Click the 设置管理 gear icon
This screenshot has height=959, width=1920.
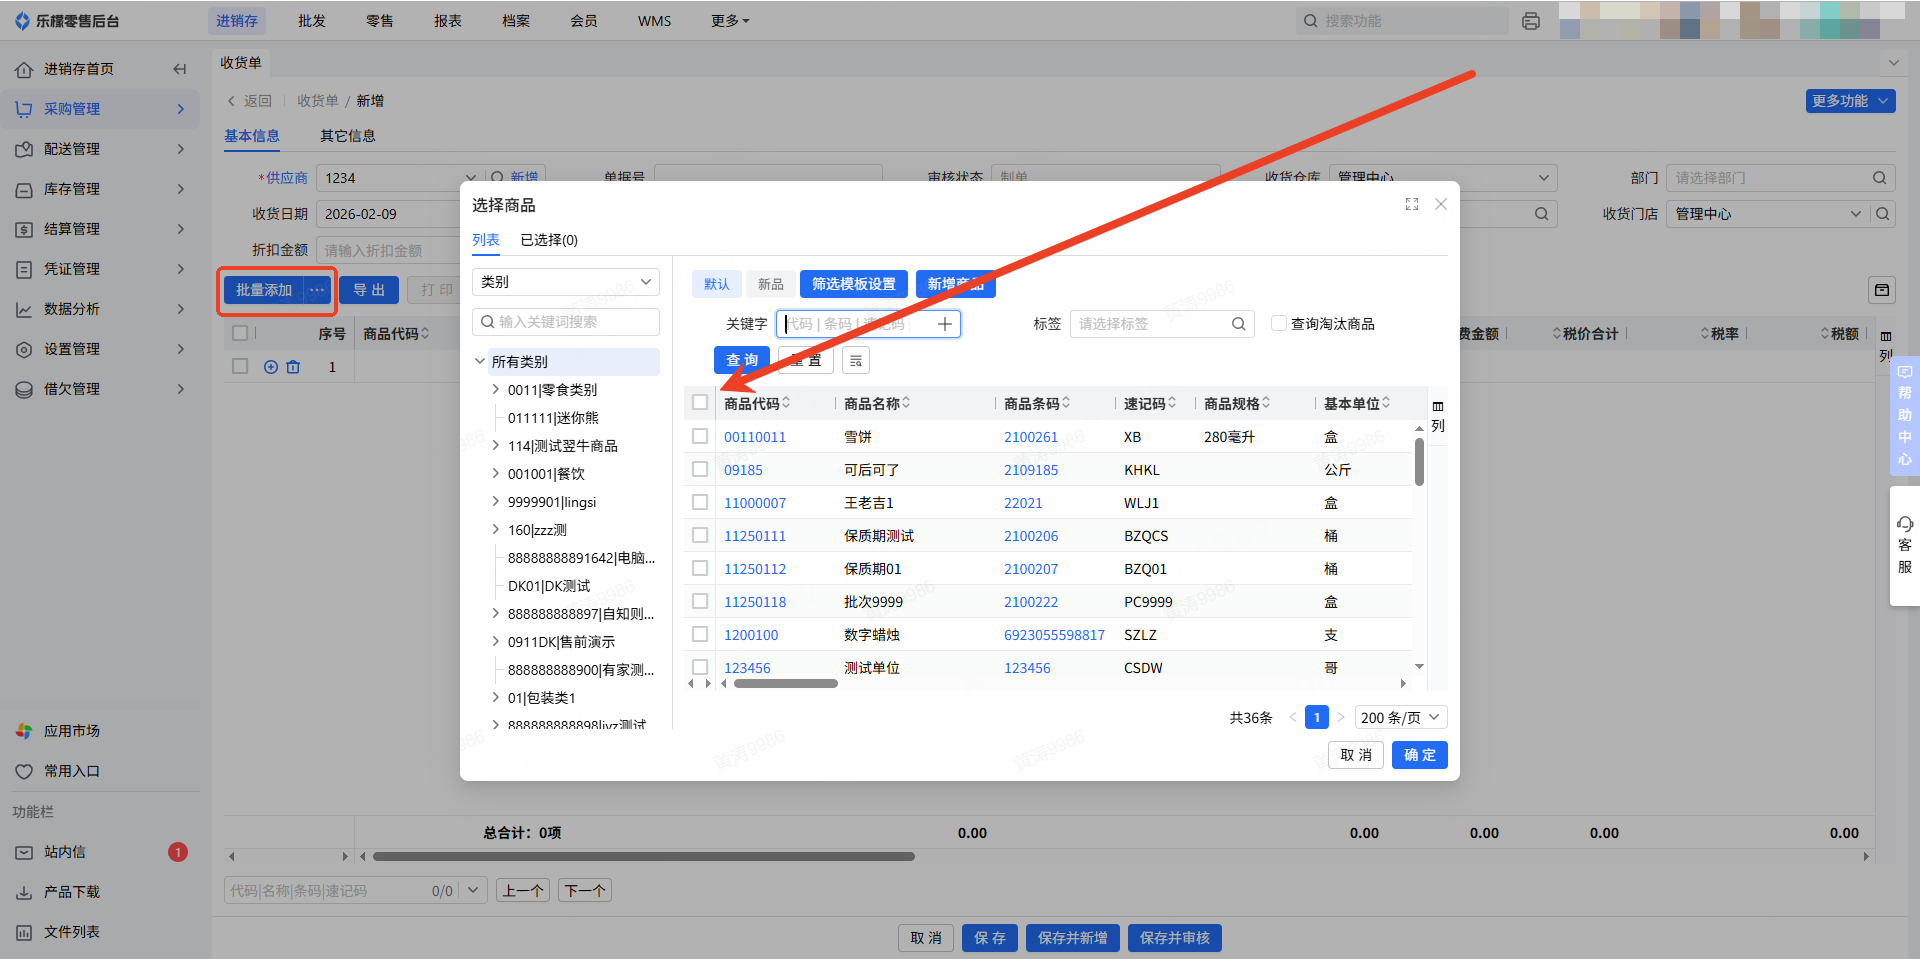click(x=24, y=349)
